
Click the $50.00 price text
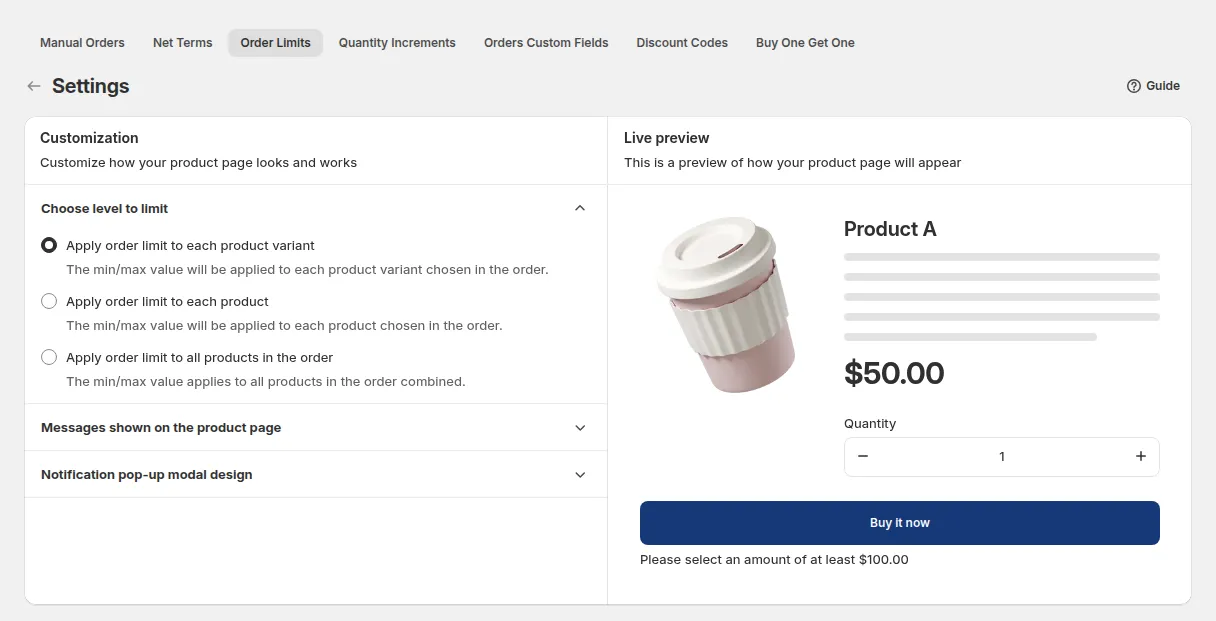click(x=894, y=373)
